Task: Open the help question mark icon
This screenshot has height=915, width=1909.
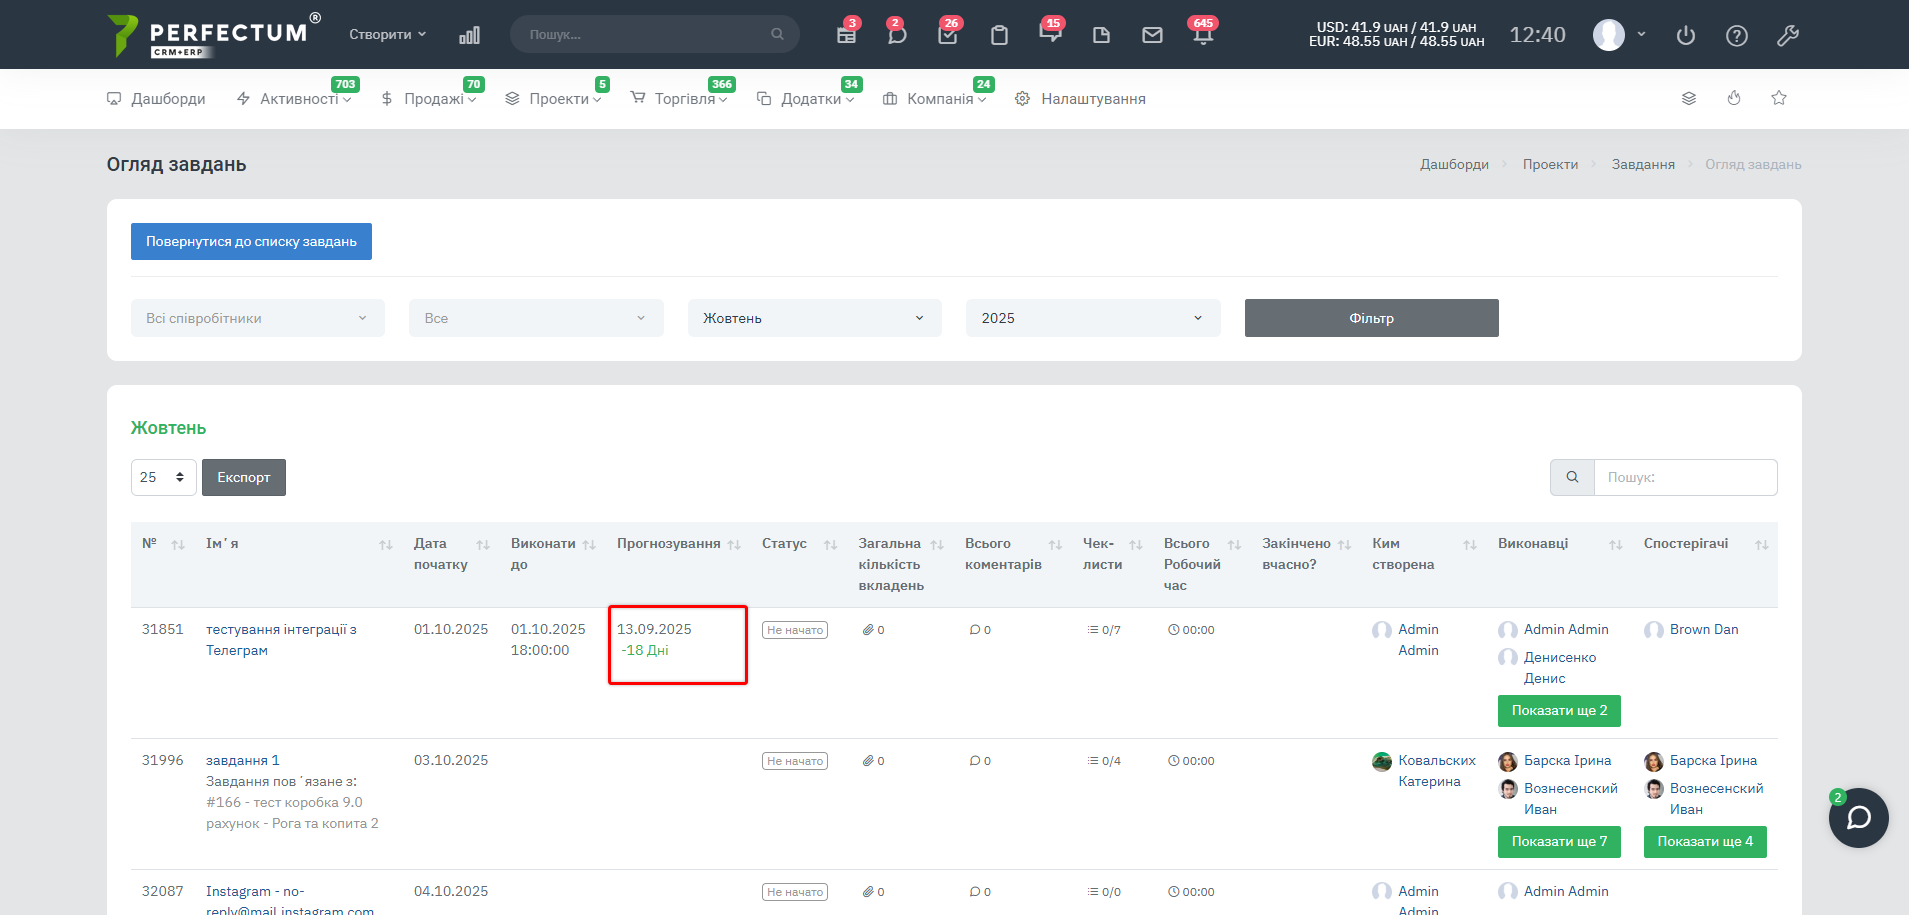Action: [1737, 35]
